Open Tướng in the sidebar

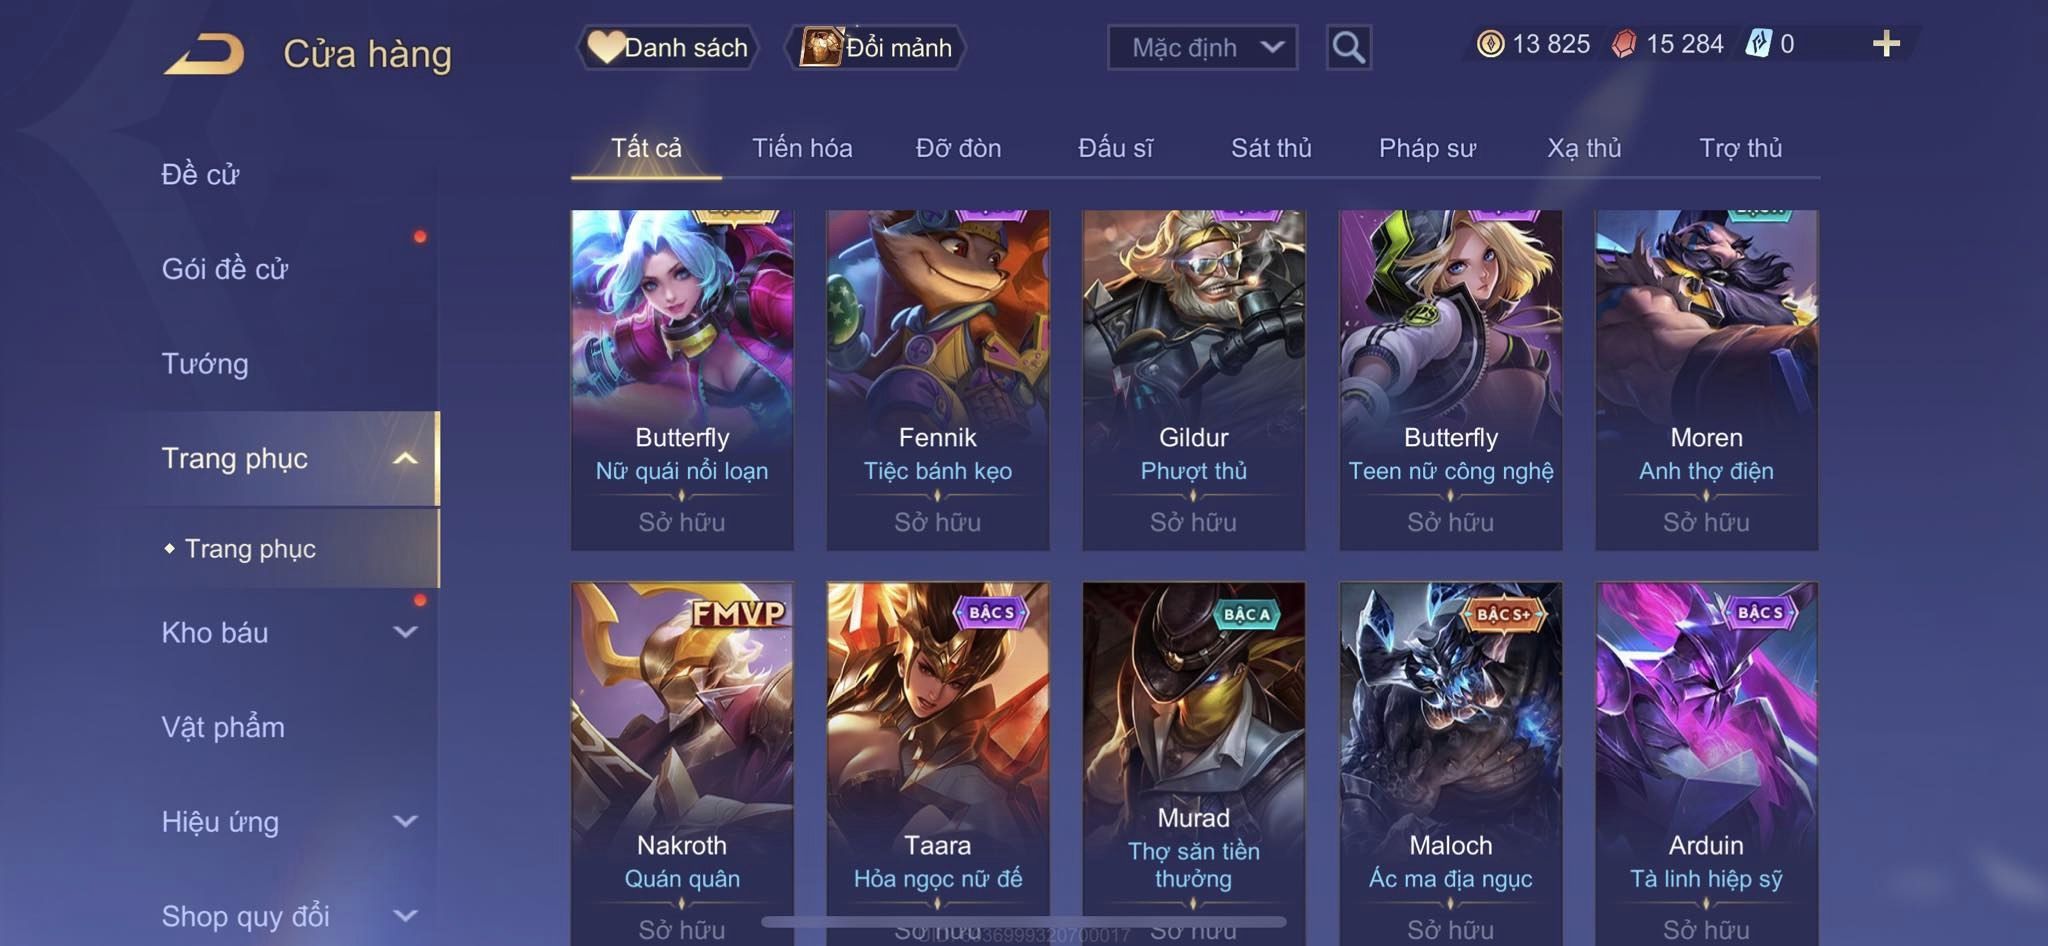pos(205,363)
